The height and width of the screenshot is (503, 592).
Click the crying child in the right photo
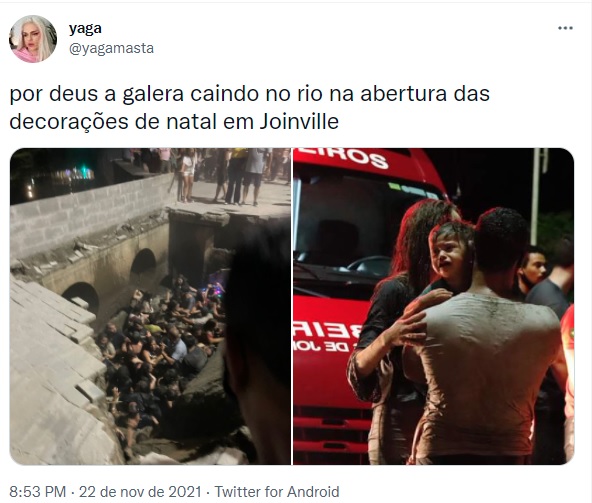click(x=451, y=253)
